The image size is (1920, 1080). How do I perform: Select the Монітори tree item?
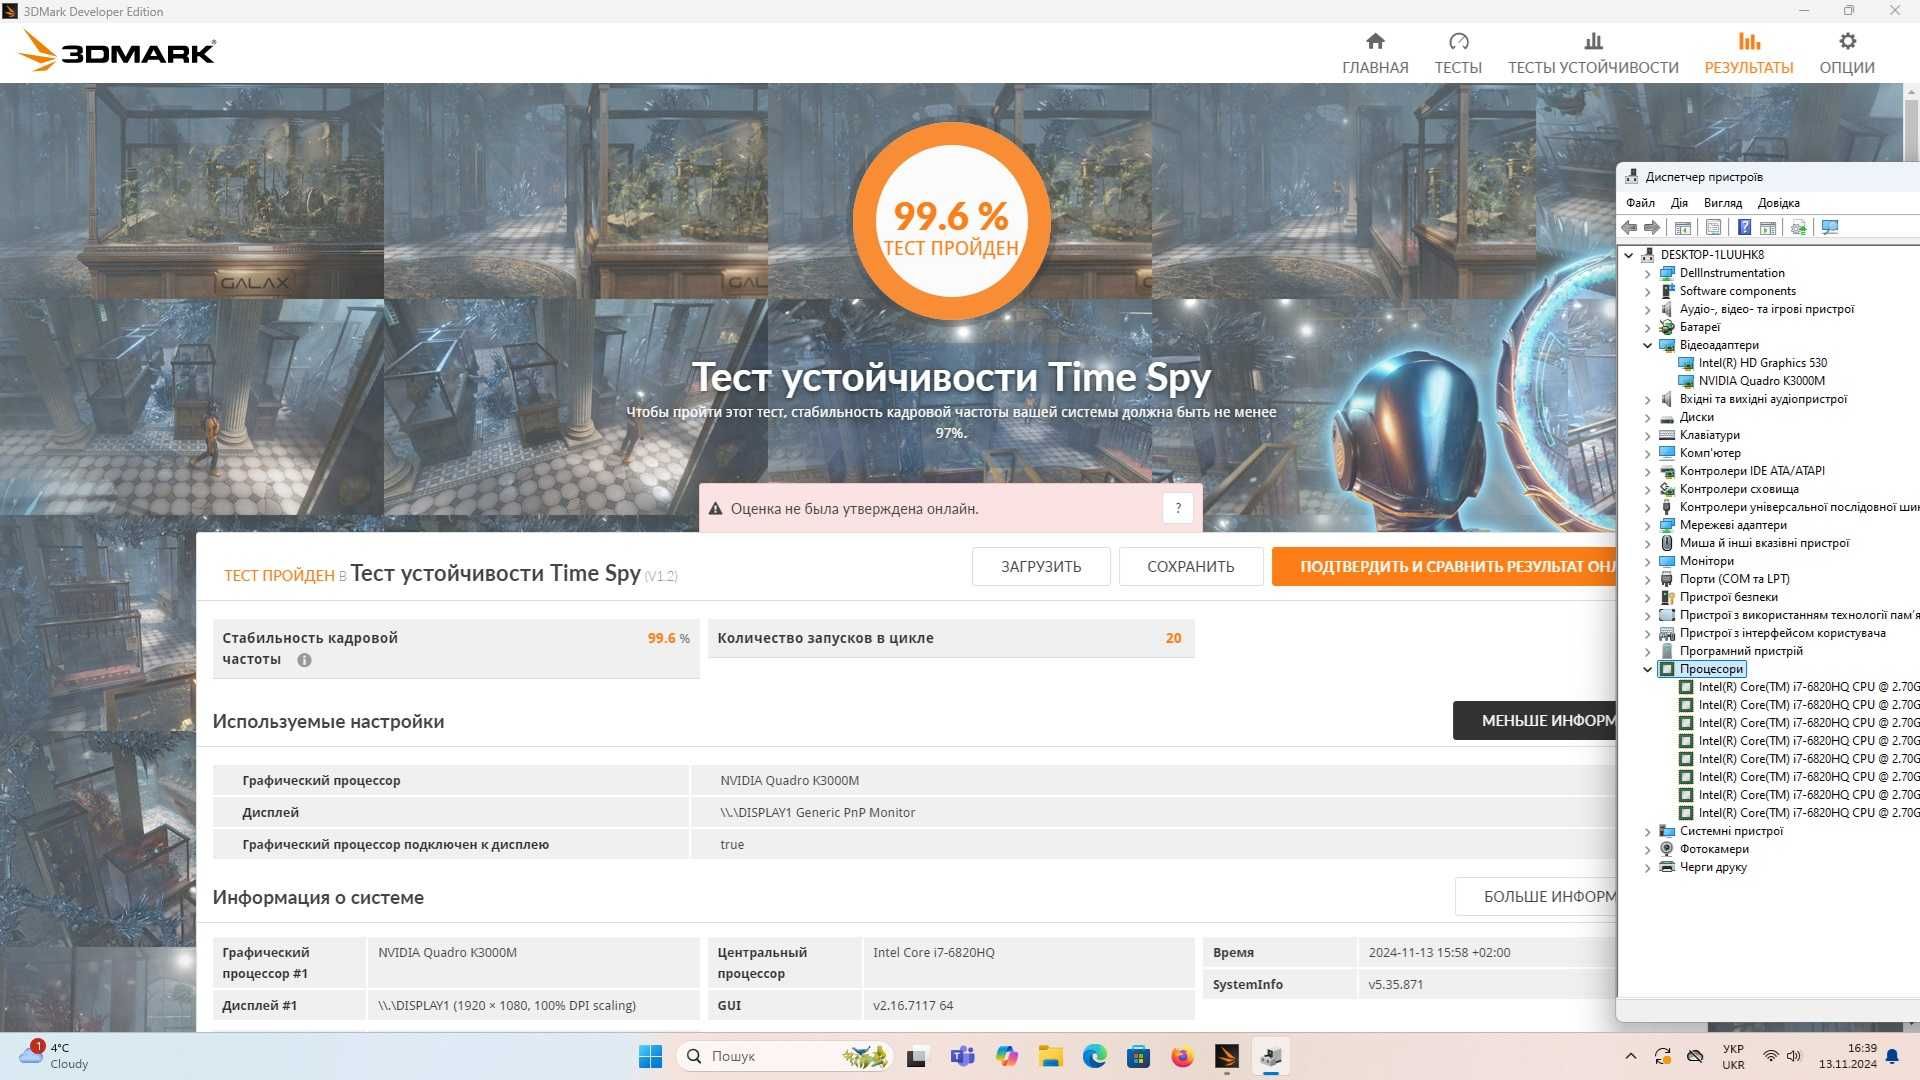(1706, 561)
